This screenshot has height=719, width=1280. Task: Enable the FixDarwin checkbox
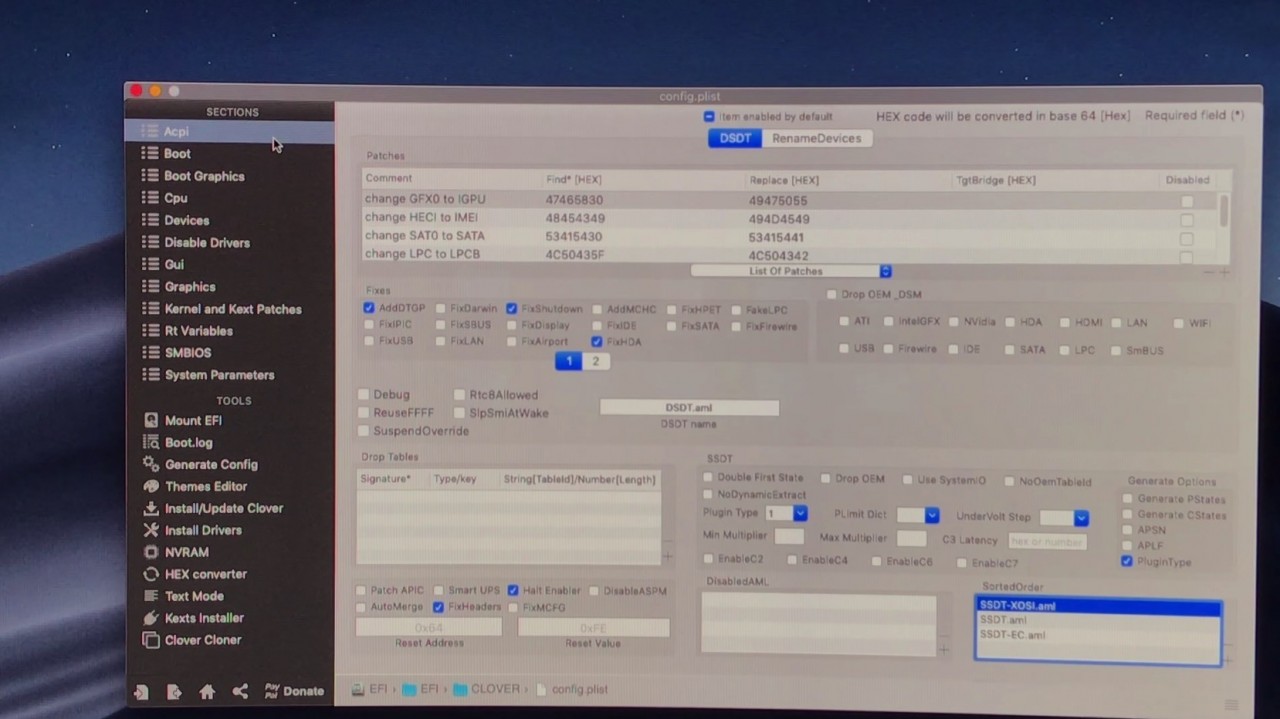pos(441,308)
